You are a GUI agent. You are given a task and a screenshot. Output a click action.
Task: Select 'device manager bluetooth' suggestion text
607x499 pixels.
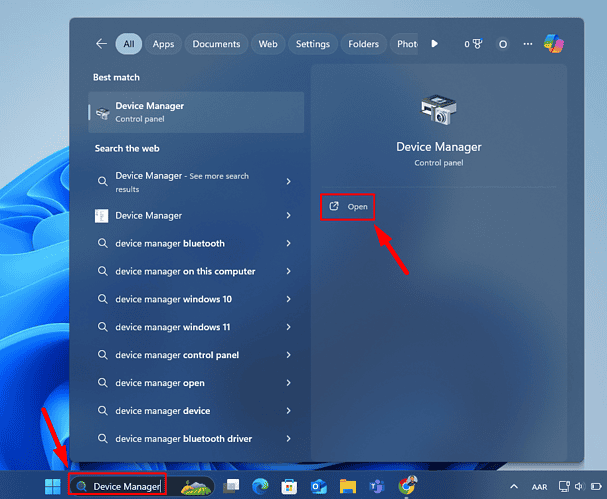[170, 243]
